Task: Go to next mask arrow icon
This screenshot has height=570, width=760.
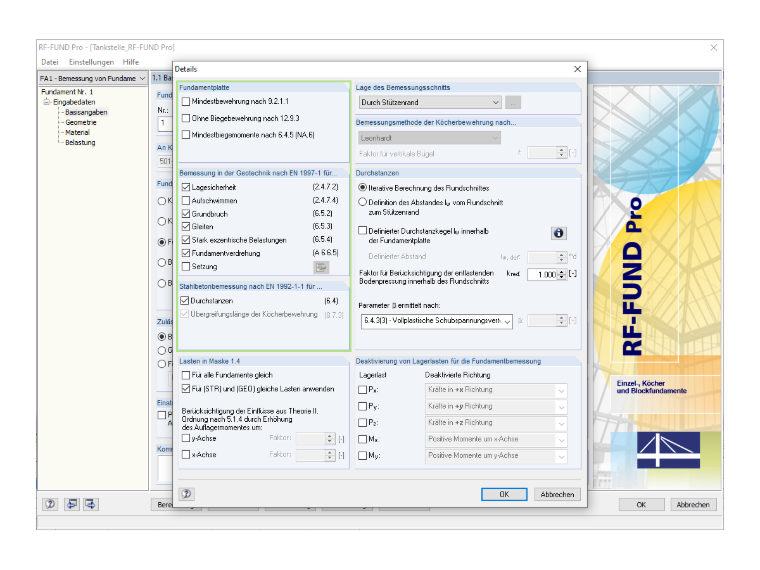Action: pyautogui.click(x=90, y=504)
